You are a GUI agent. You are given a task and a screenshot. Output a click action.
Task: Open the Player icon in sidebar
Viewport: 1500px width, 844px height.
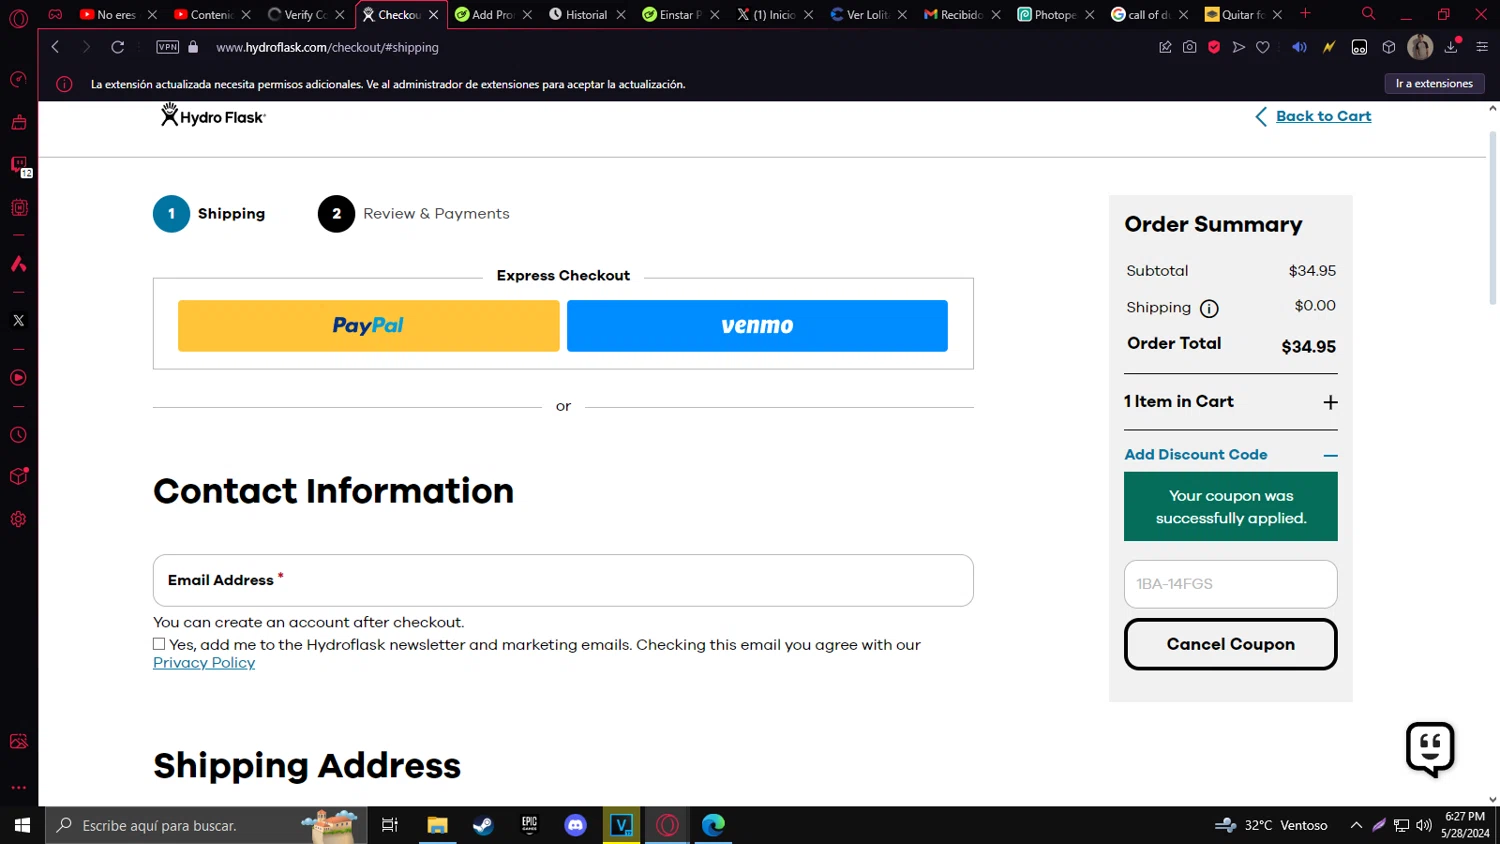18,378
